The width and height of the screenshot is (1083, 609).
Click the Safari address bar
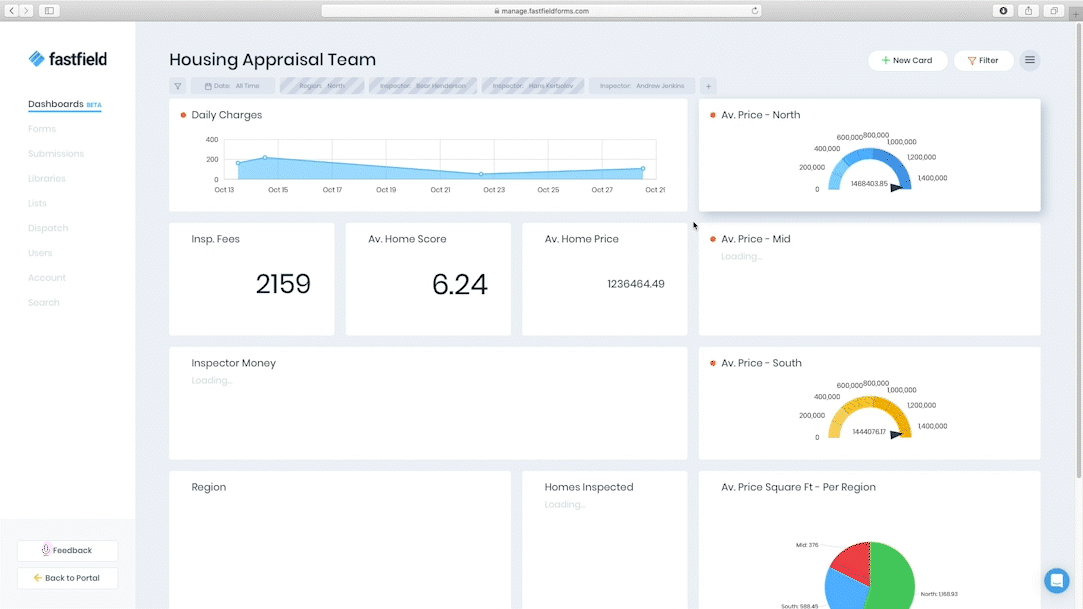pos(541,11)
